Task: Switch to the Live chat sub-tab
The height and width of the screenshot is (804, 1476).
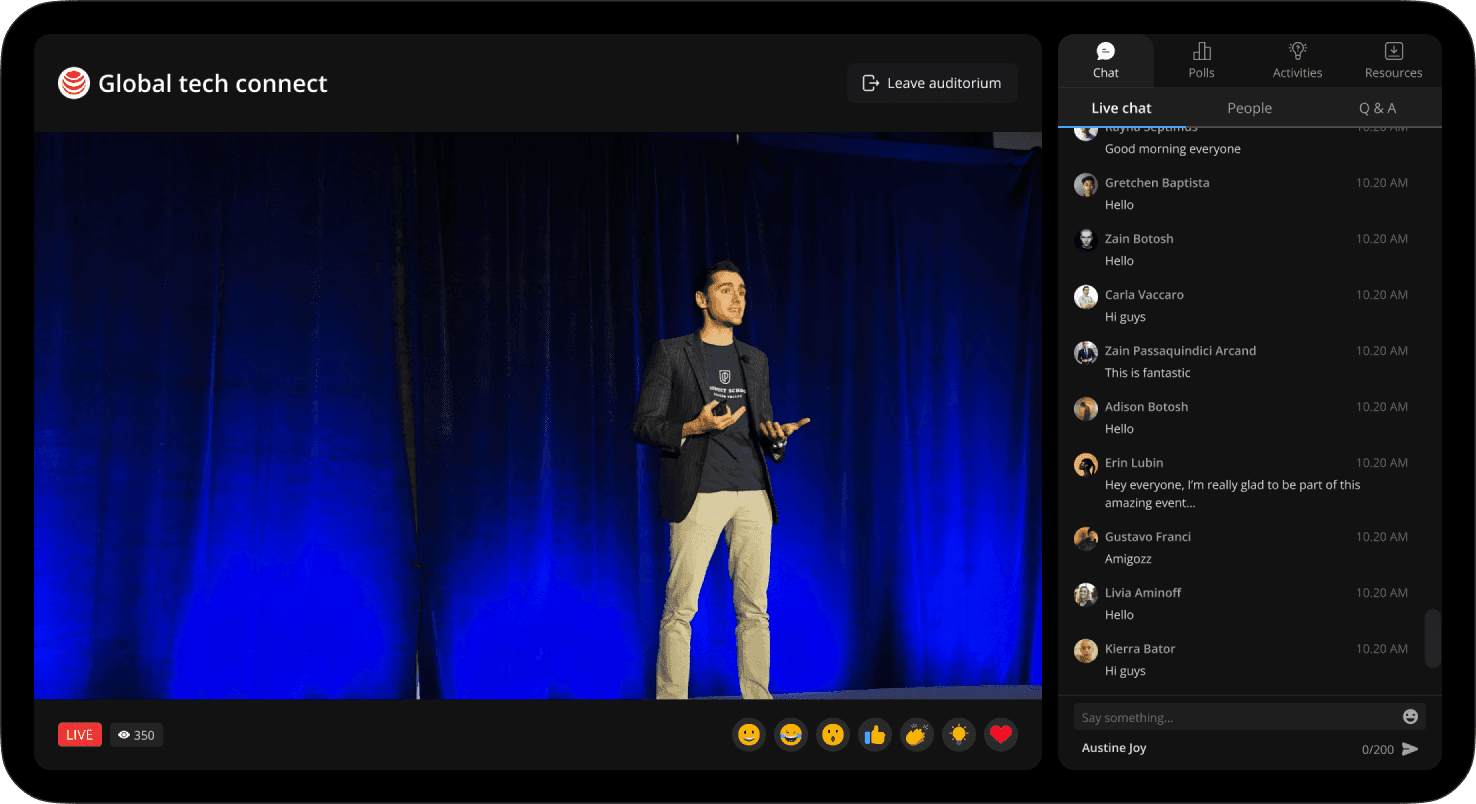Action: (x=1121, y=108)
